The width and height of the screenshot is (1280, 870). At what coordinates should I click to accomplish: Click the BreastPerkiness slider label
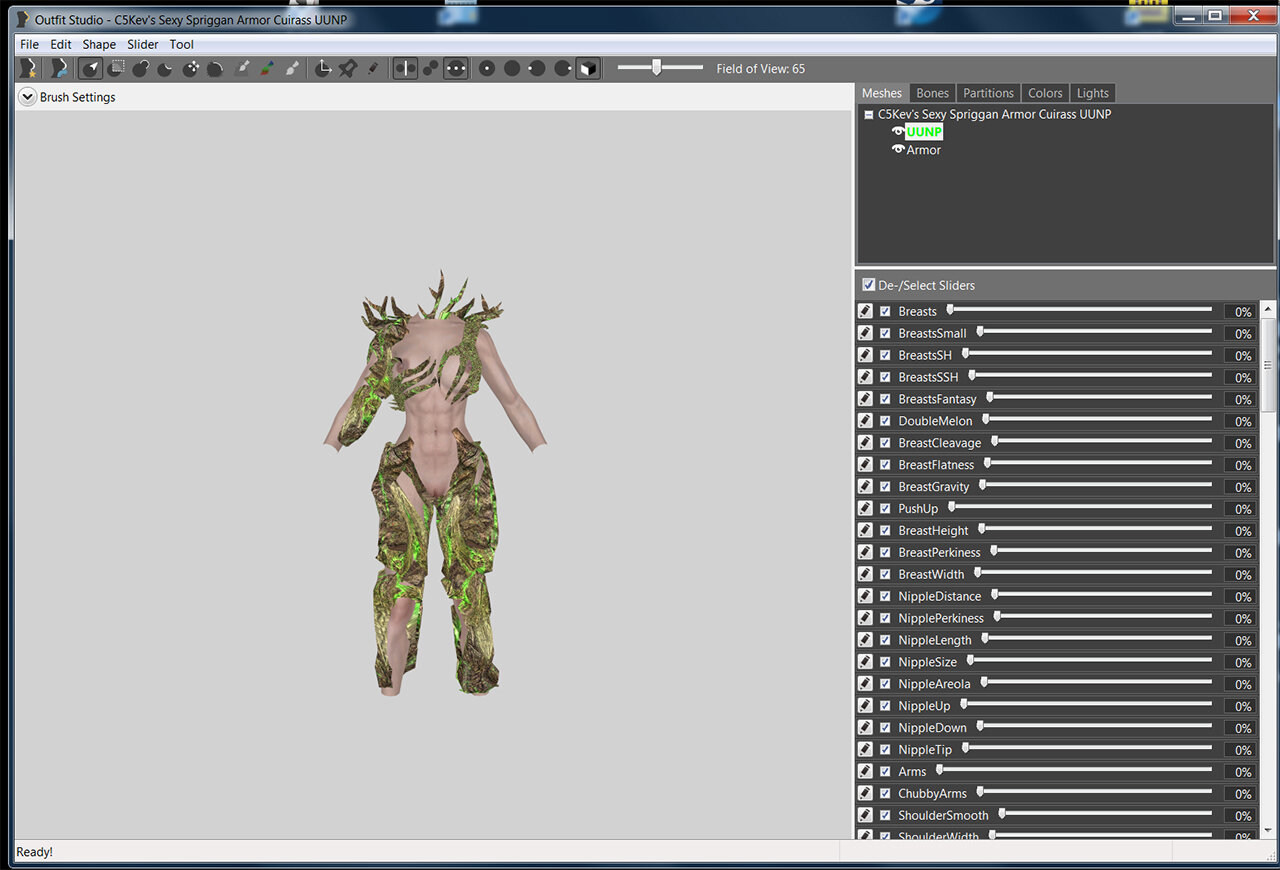tap(939, 552)
